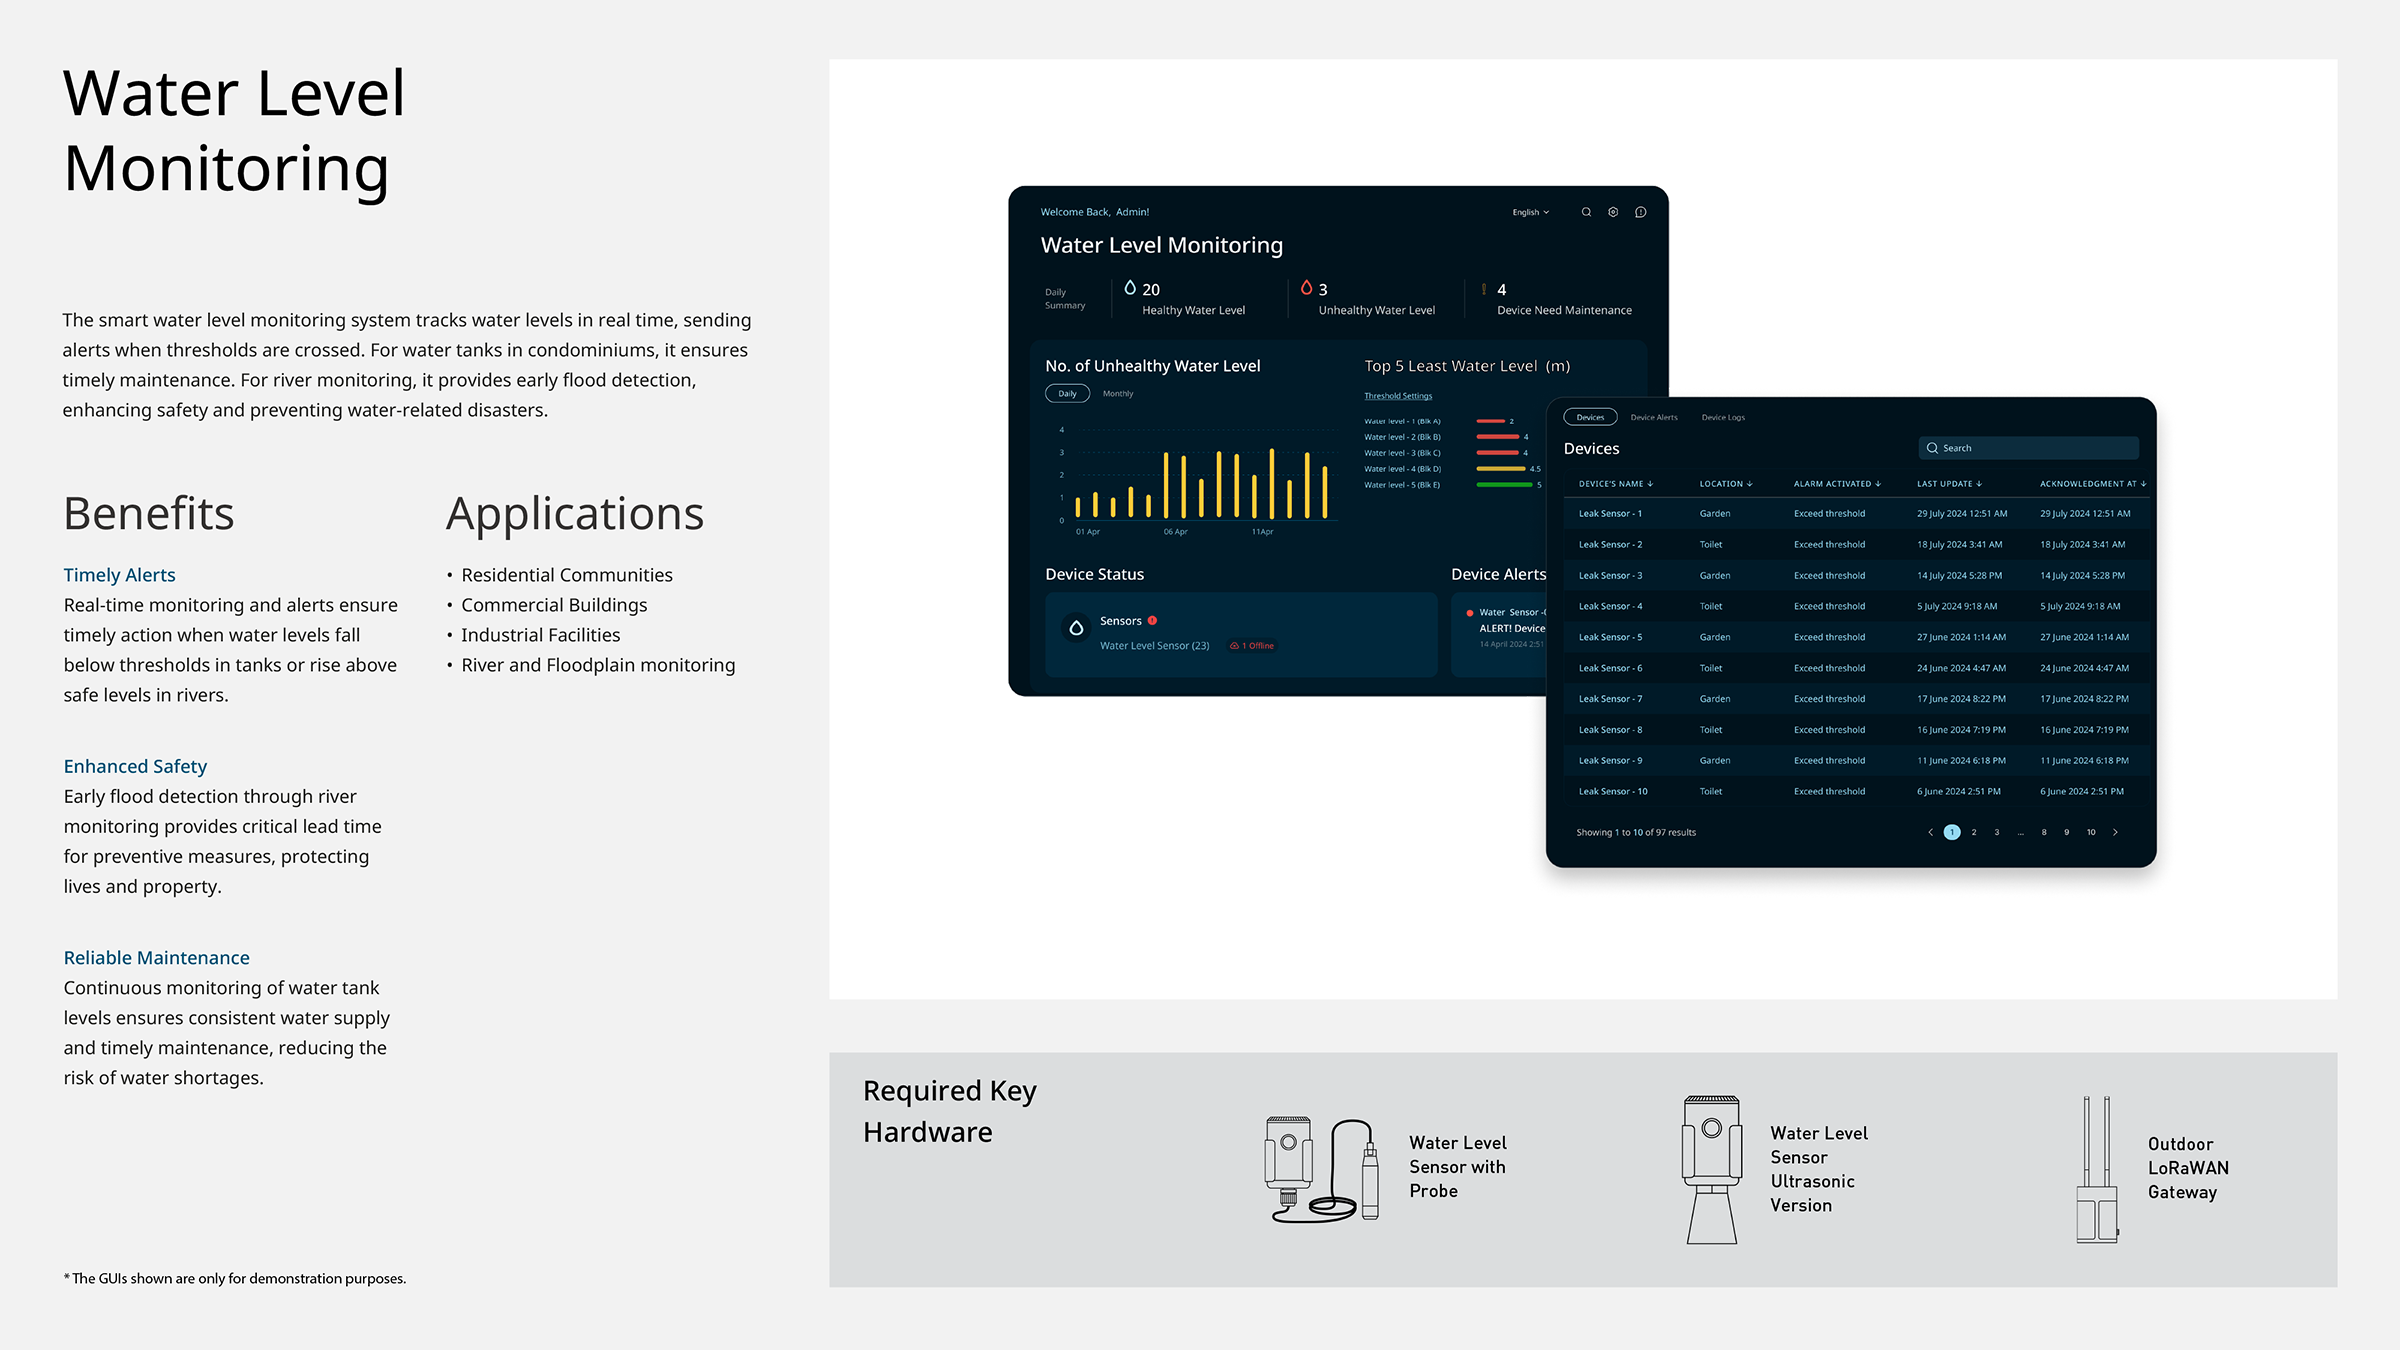Open the English language dropdown
The height and width of the screenshot is (1350, 2400).
(x=1530, y=212)
